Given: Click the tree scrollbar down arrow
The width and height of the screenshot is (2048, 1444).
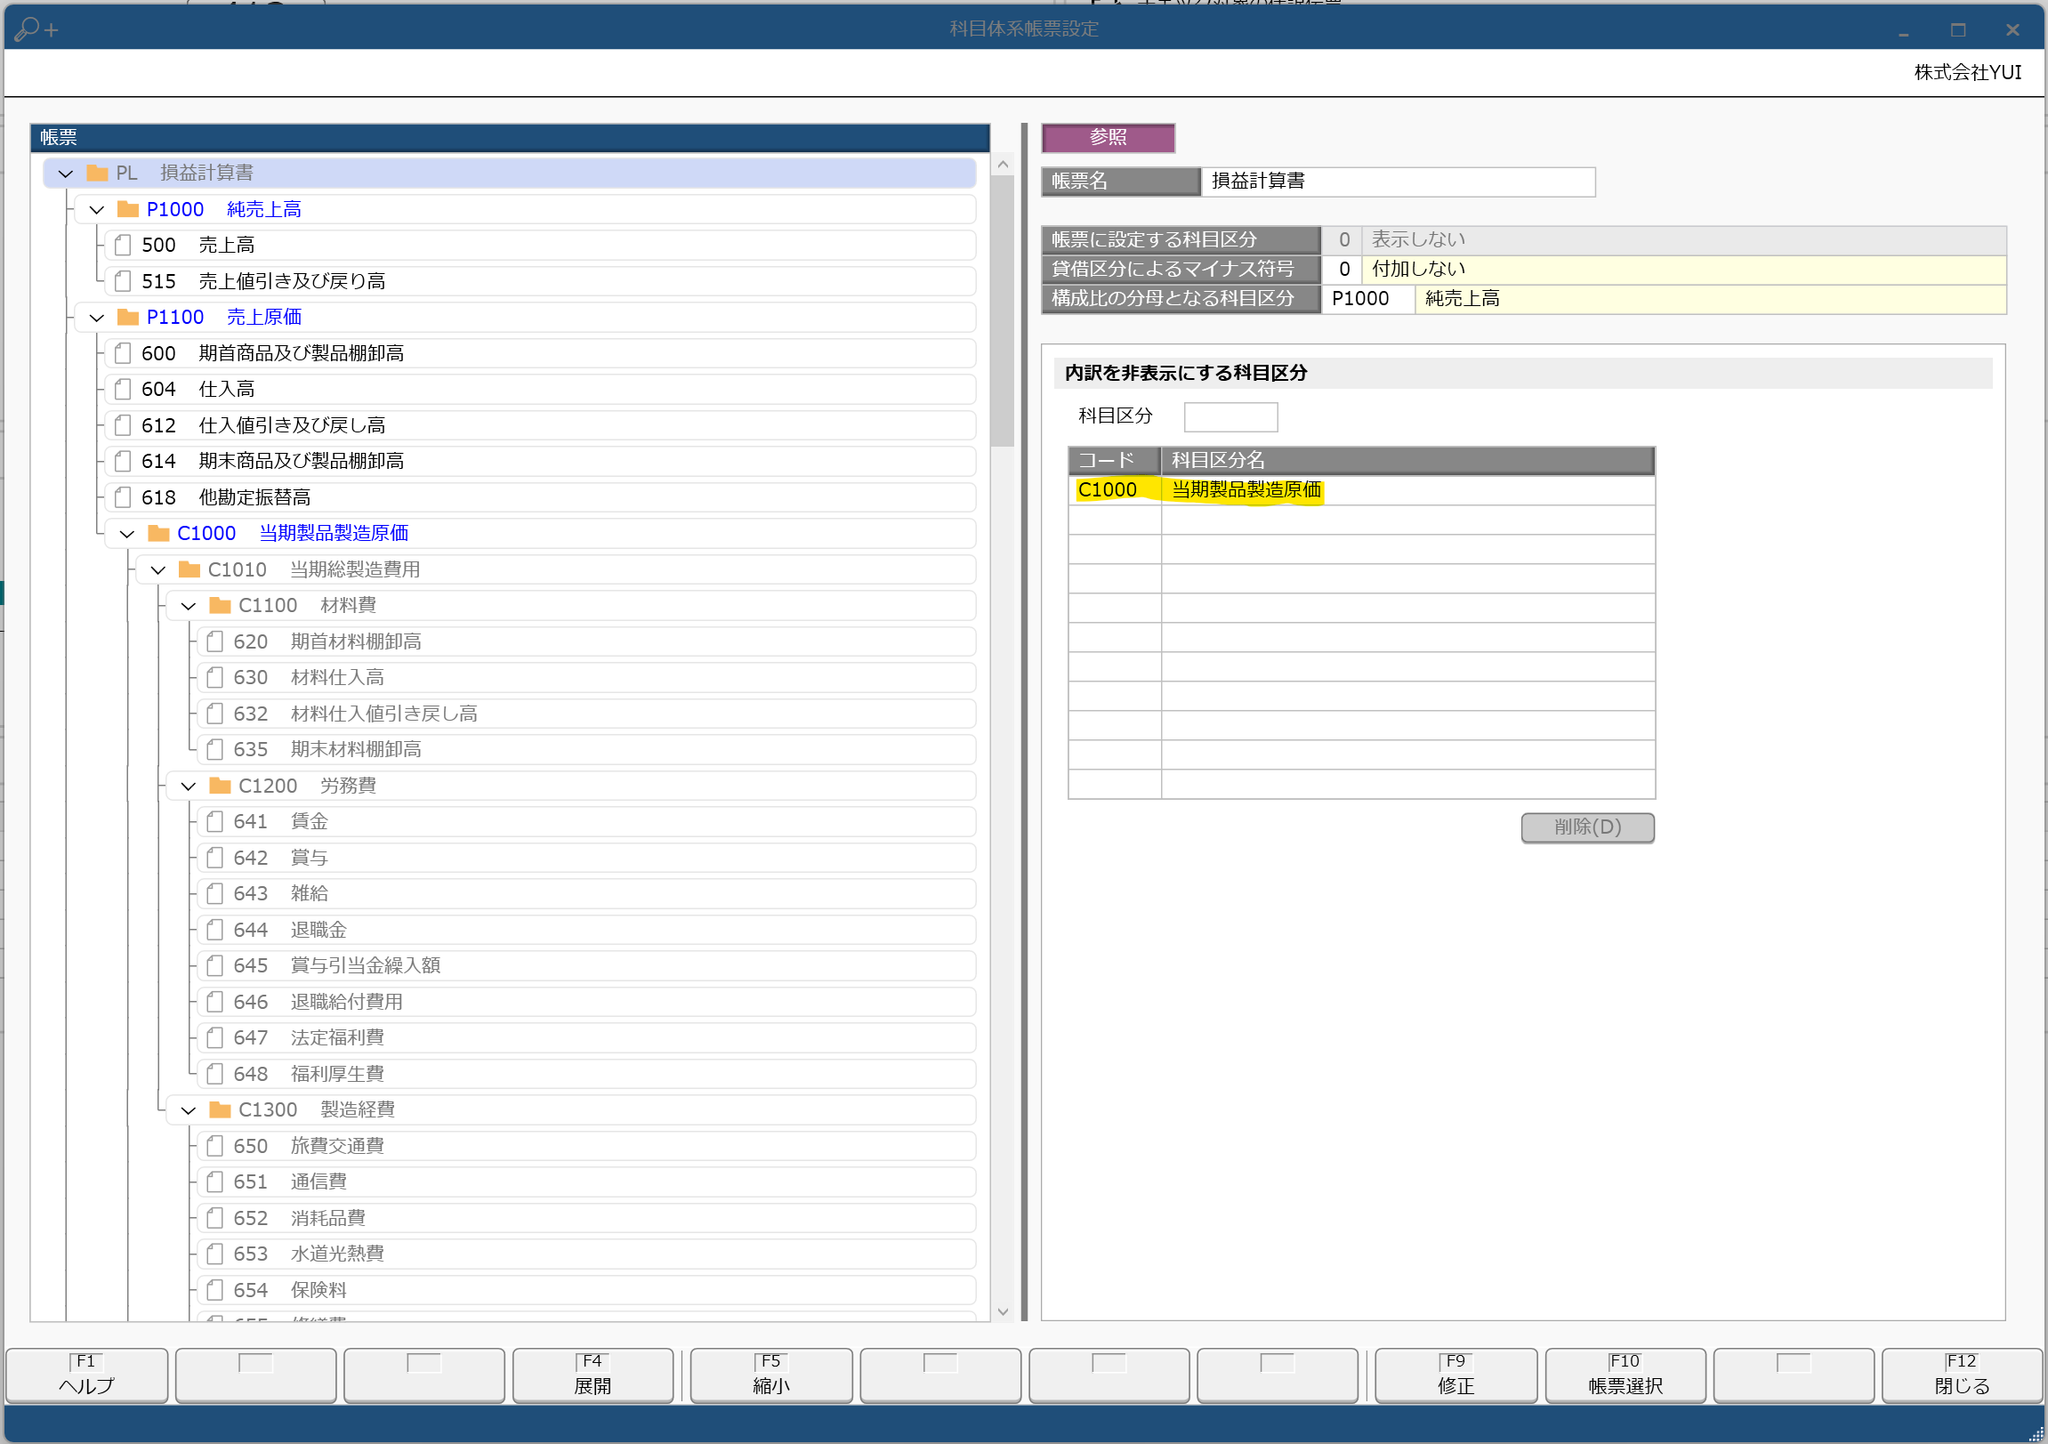Looking at the screenshot, I should pyautogui.click(x=1003, y=1311).
